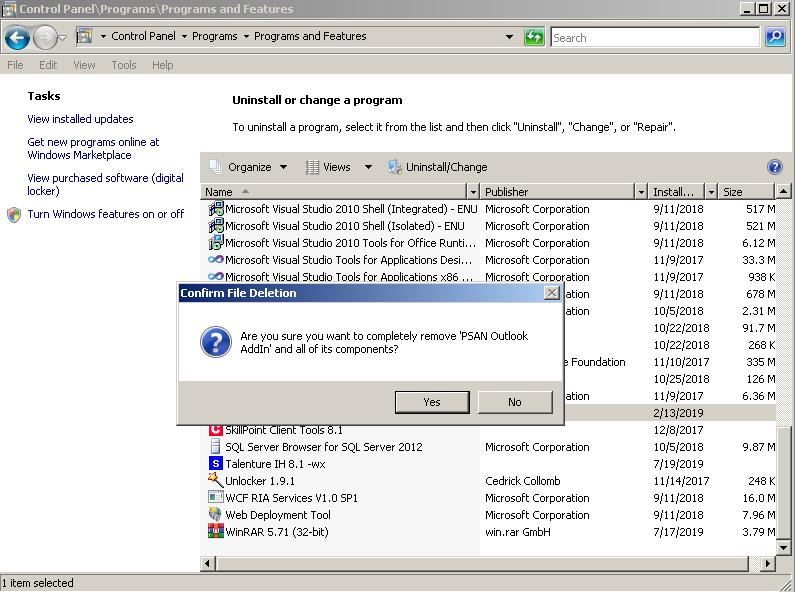
Task: Open the Publisher column filter dropdown
Action: pyautogui.click(x=641, y=192)
